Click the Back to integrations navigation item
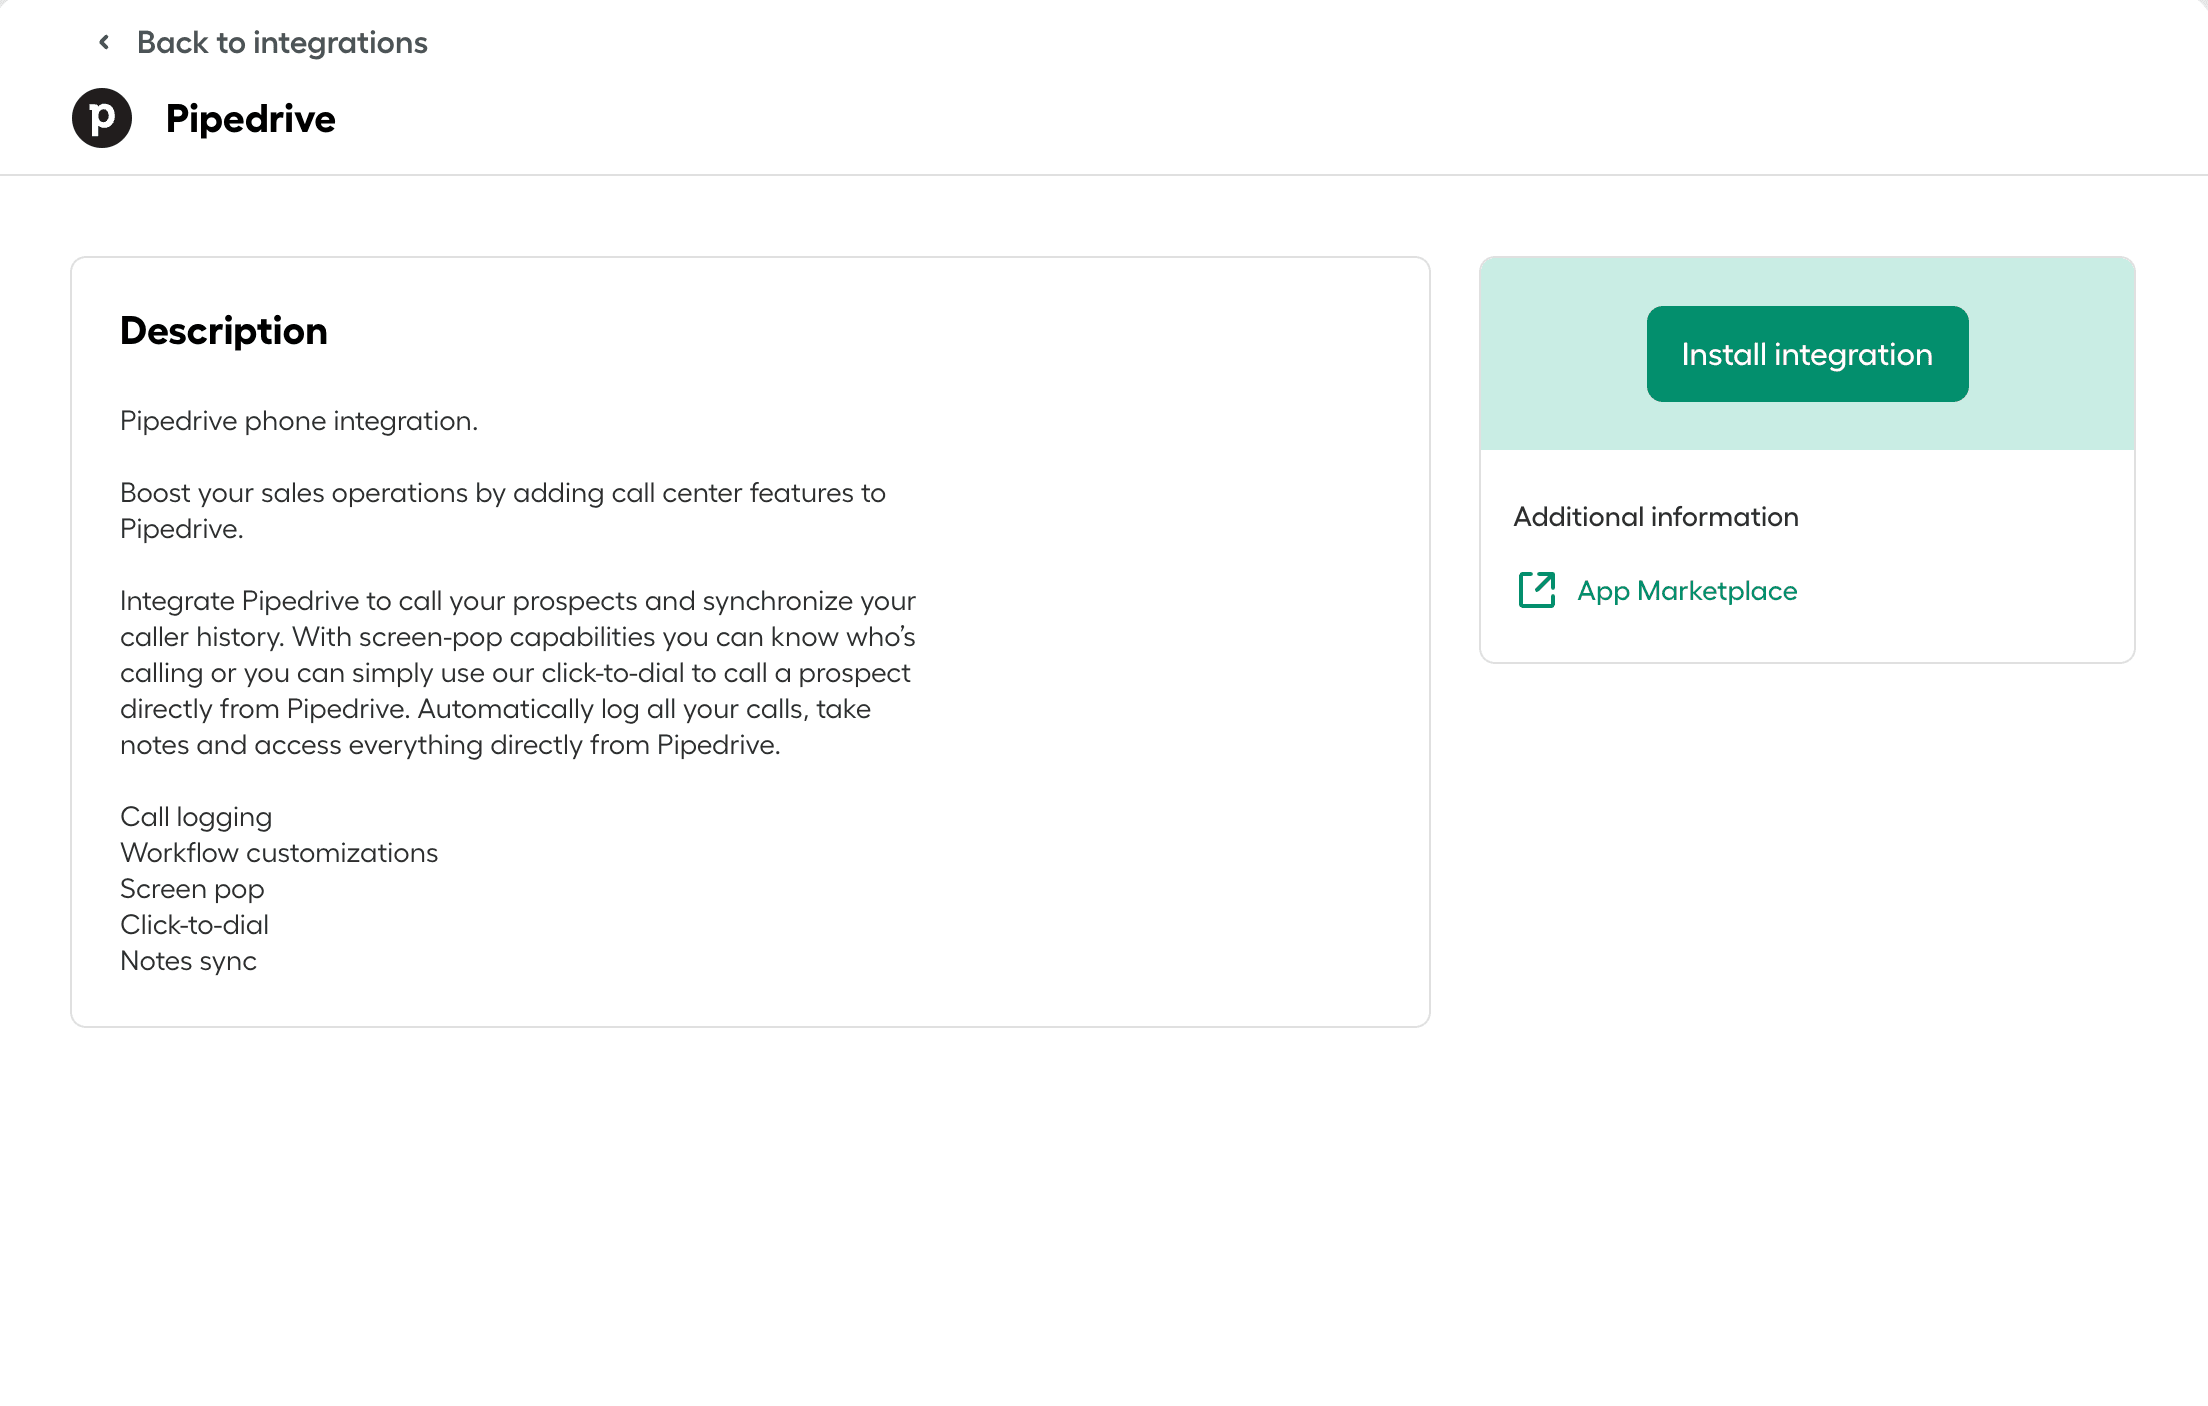 [282, 42]
